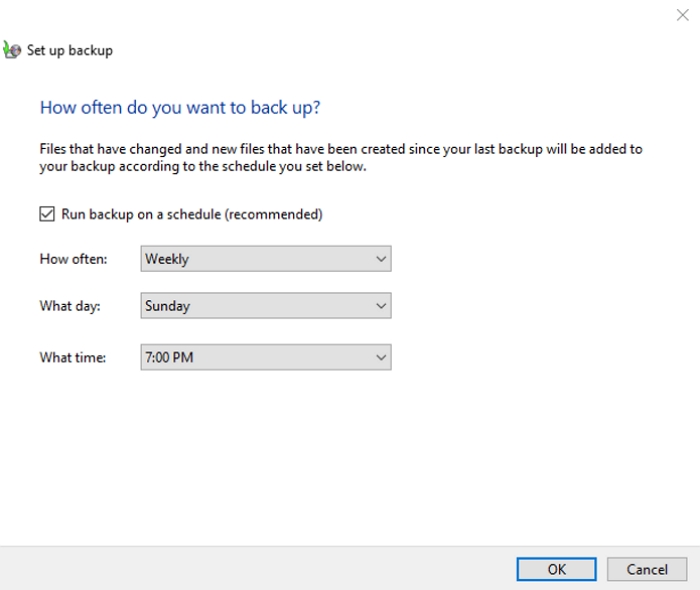Click the 'What time:' field label
This screenshot has height=590, width=700.
[x=72, y=357]
